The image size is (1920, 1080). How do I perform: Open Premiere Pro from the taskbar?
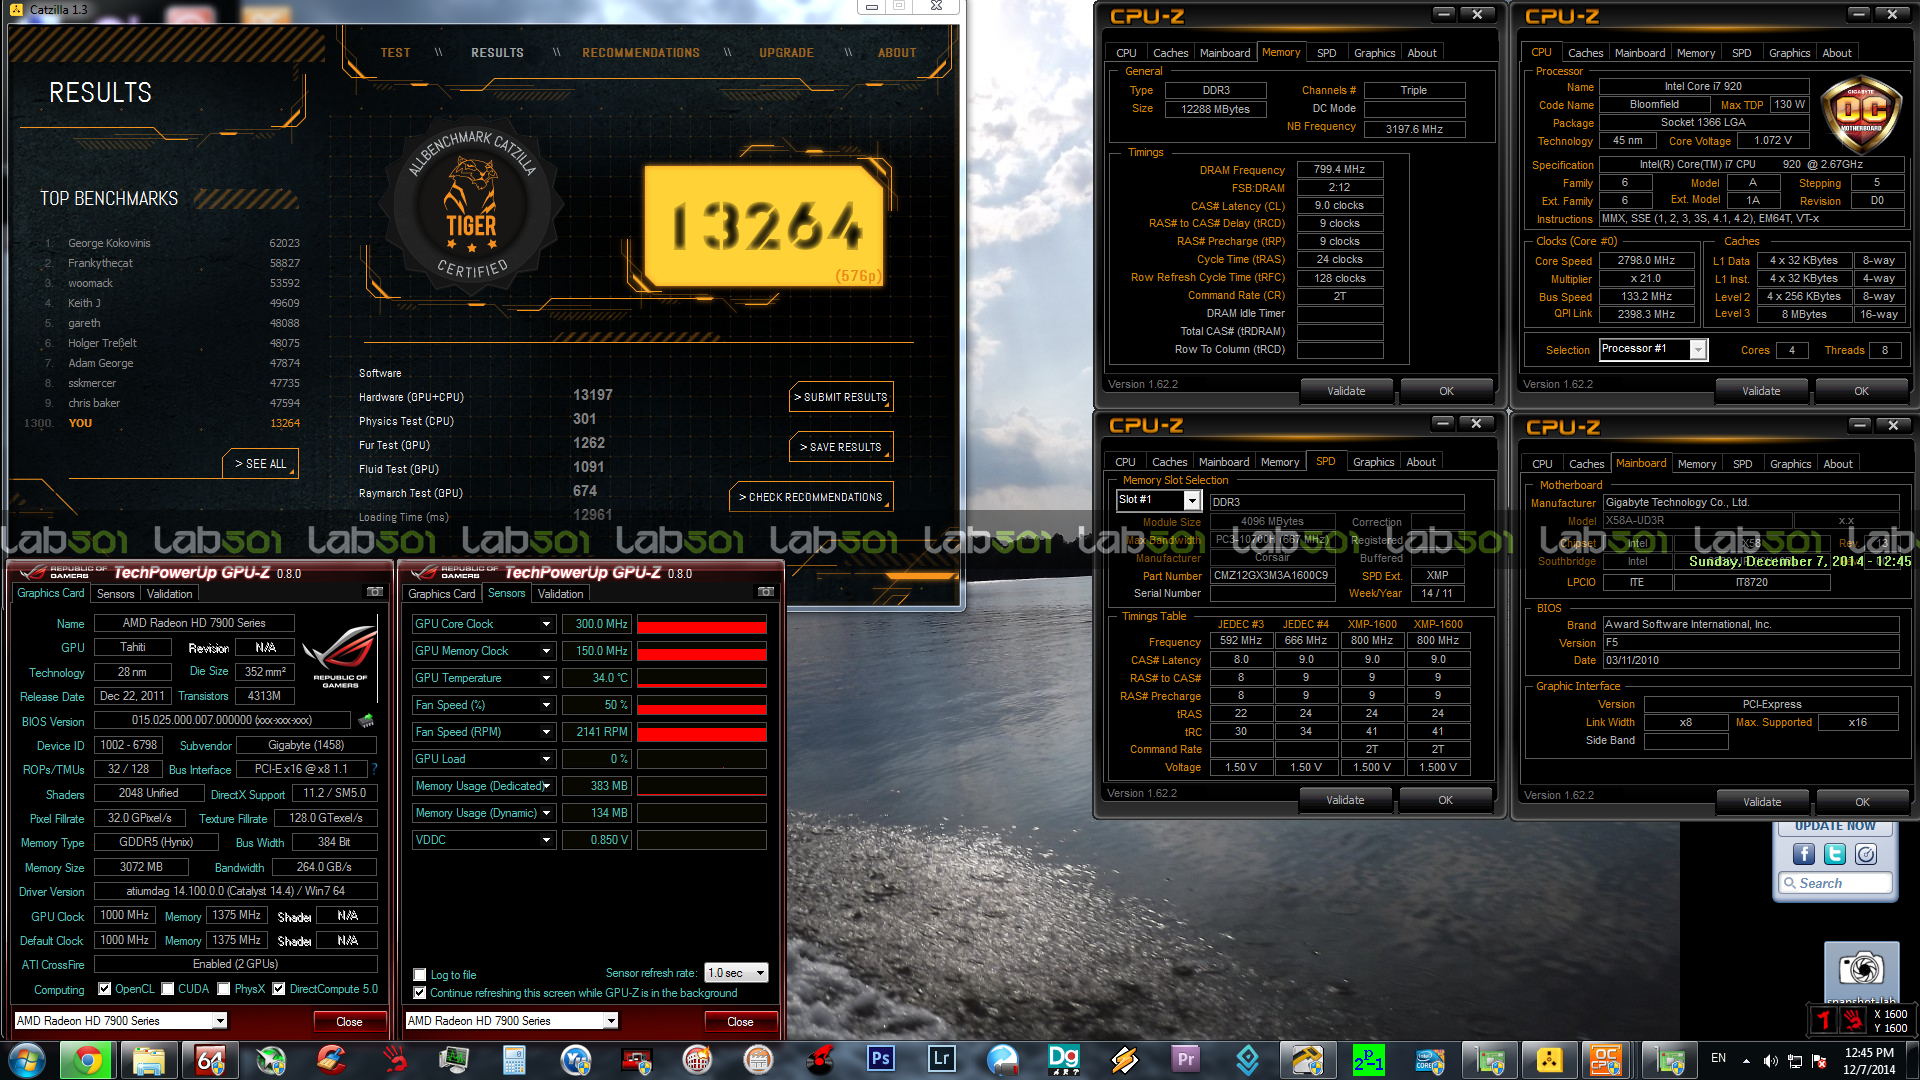(x=1185, y=1059)
